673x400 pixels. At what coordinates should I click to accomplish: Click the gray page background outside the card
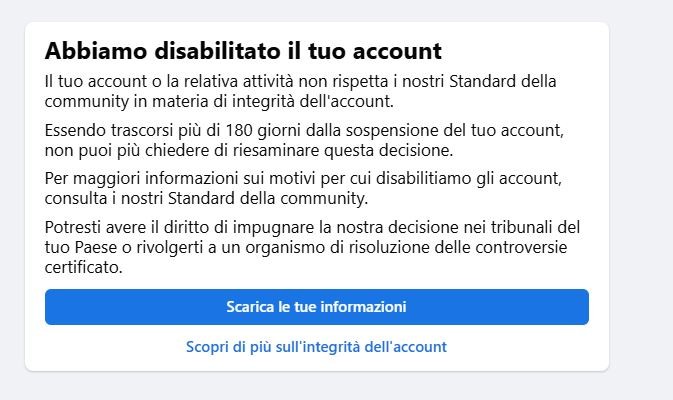pyautogui.click(x=640, y=197)
